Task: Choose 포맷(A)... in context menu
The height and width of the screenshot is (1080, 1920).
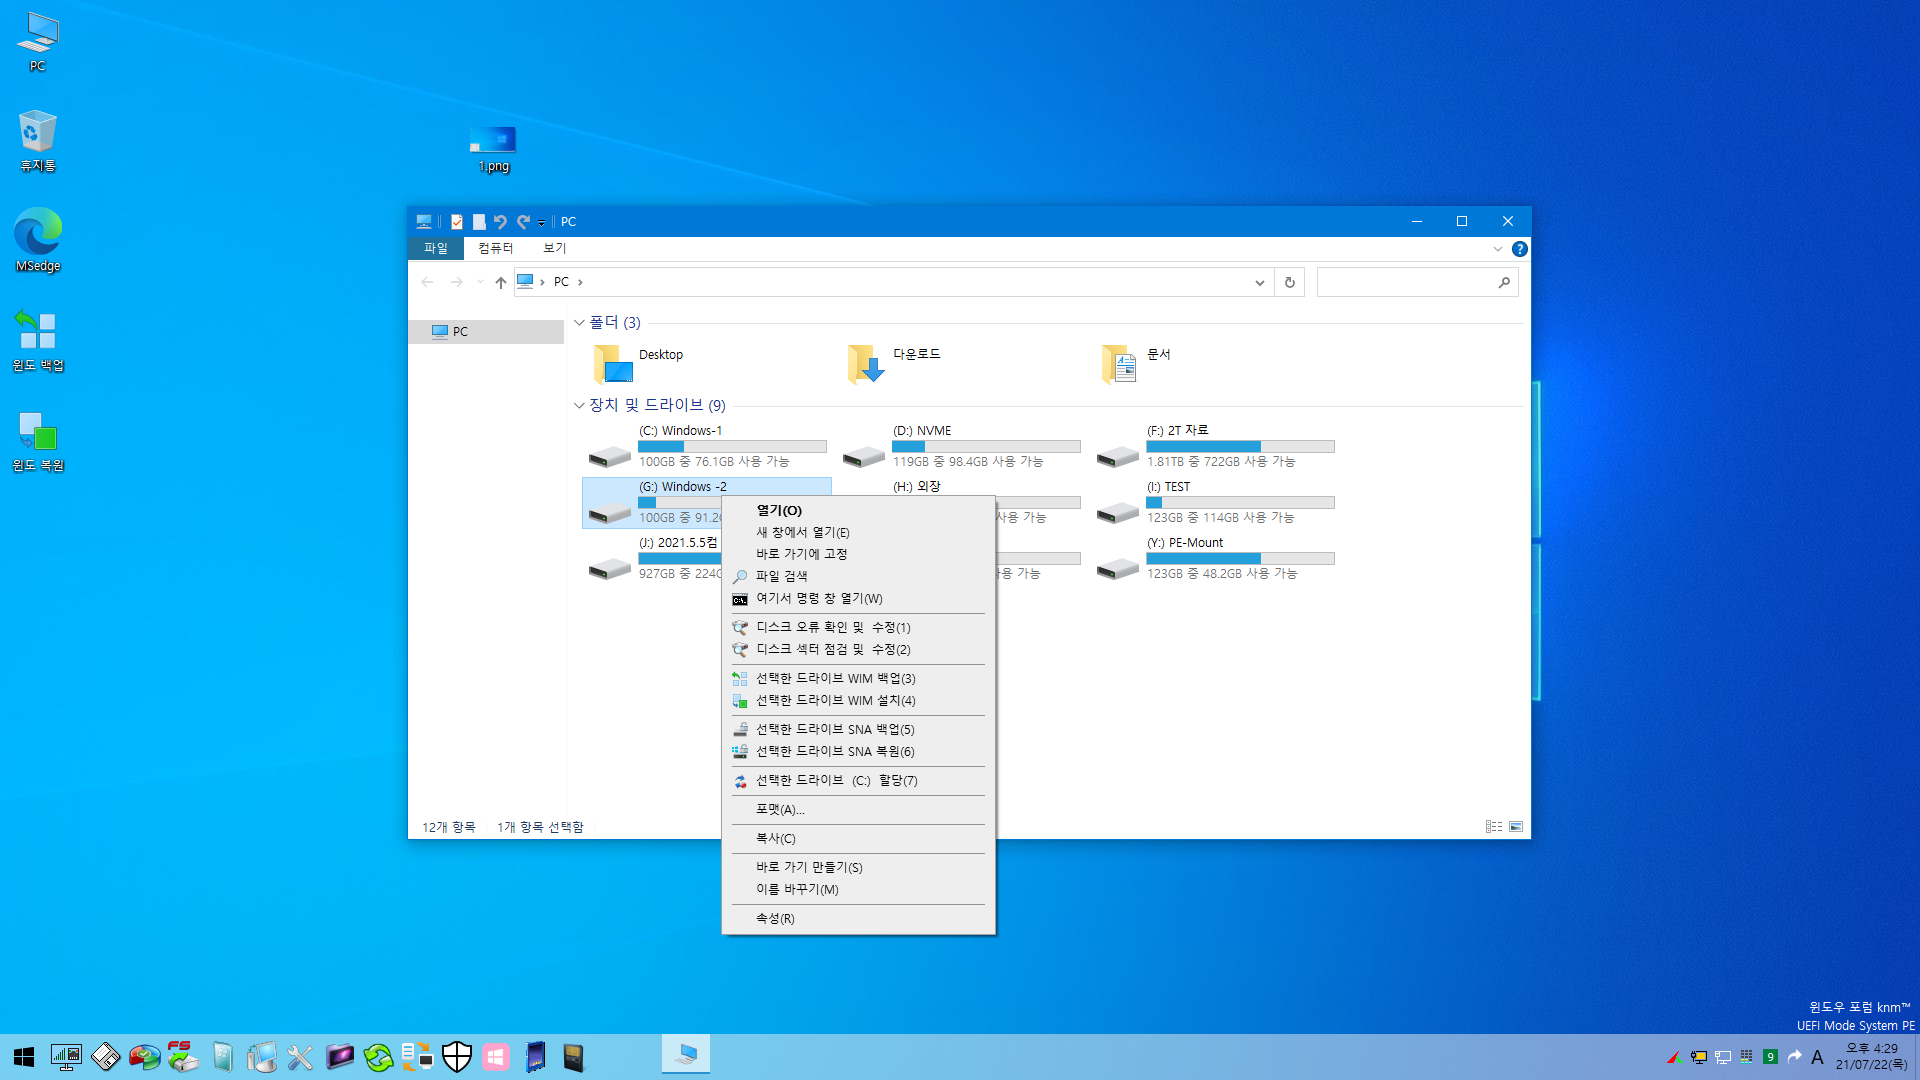Action: coord(858,810)
